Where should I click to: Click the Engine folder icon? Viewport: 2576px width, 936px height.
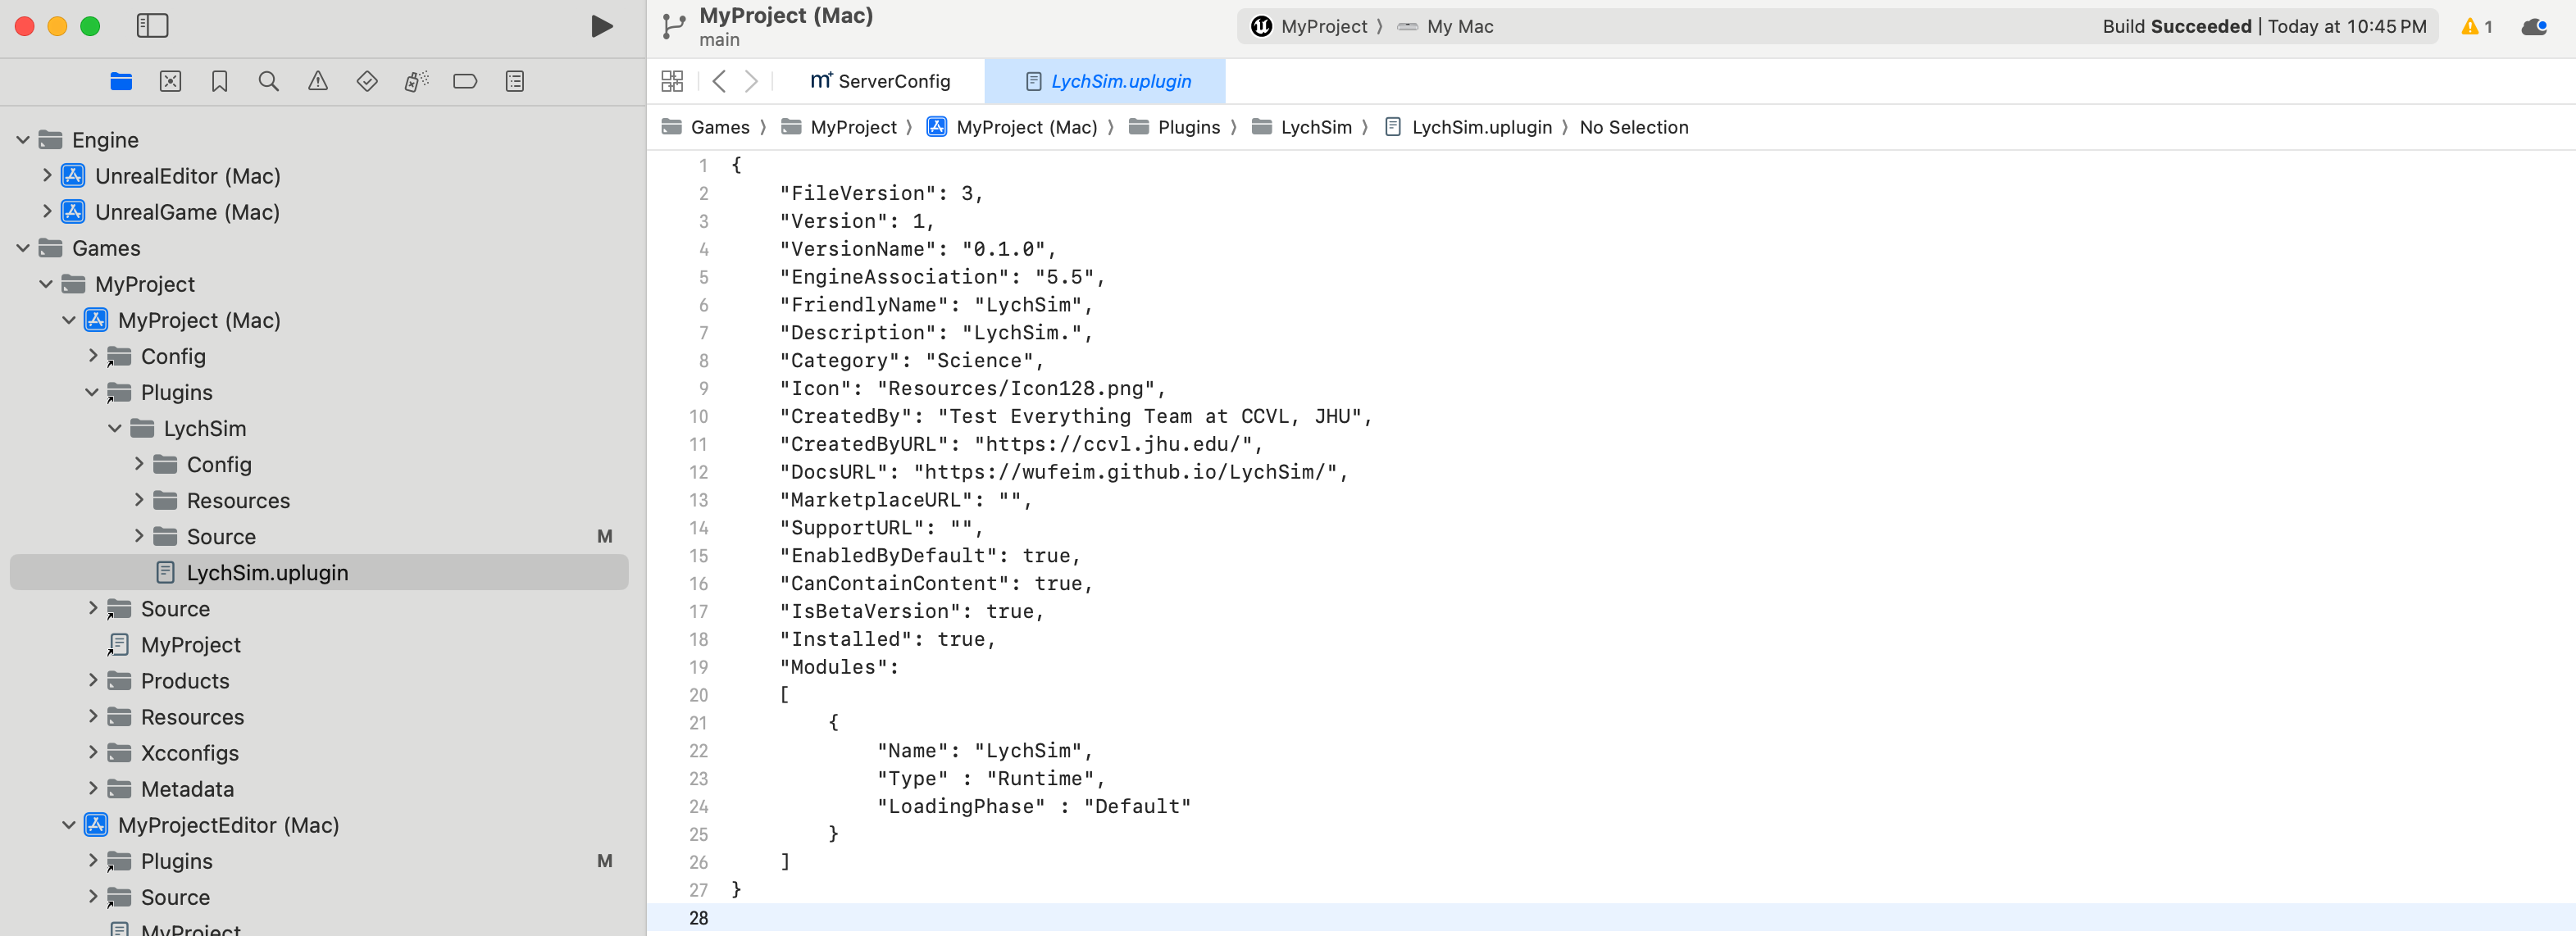coord(50,140)
